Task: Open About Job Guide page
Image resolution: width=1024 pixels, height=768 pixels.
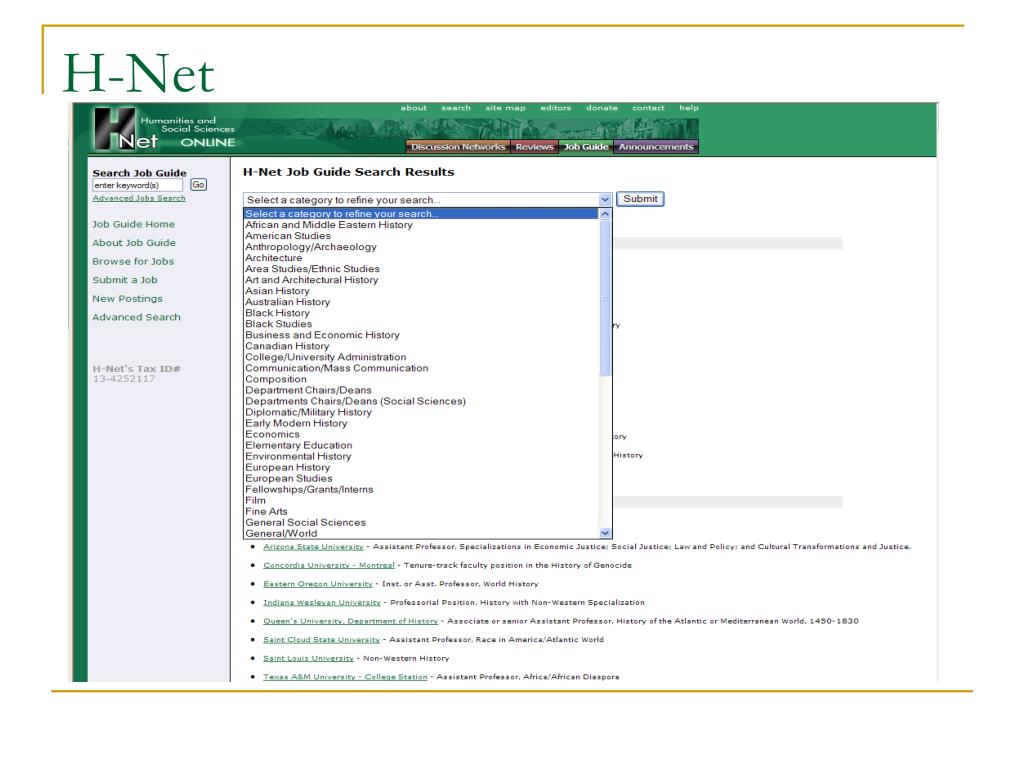Action: (x=134, y=242)
